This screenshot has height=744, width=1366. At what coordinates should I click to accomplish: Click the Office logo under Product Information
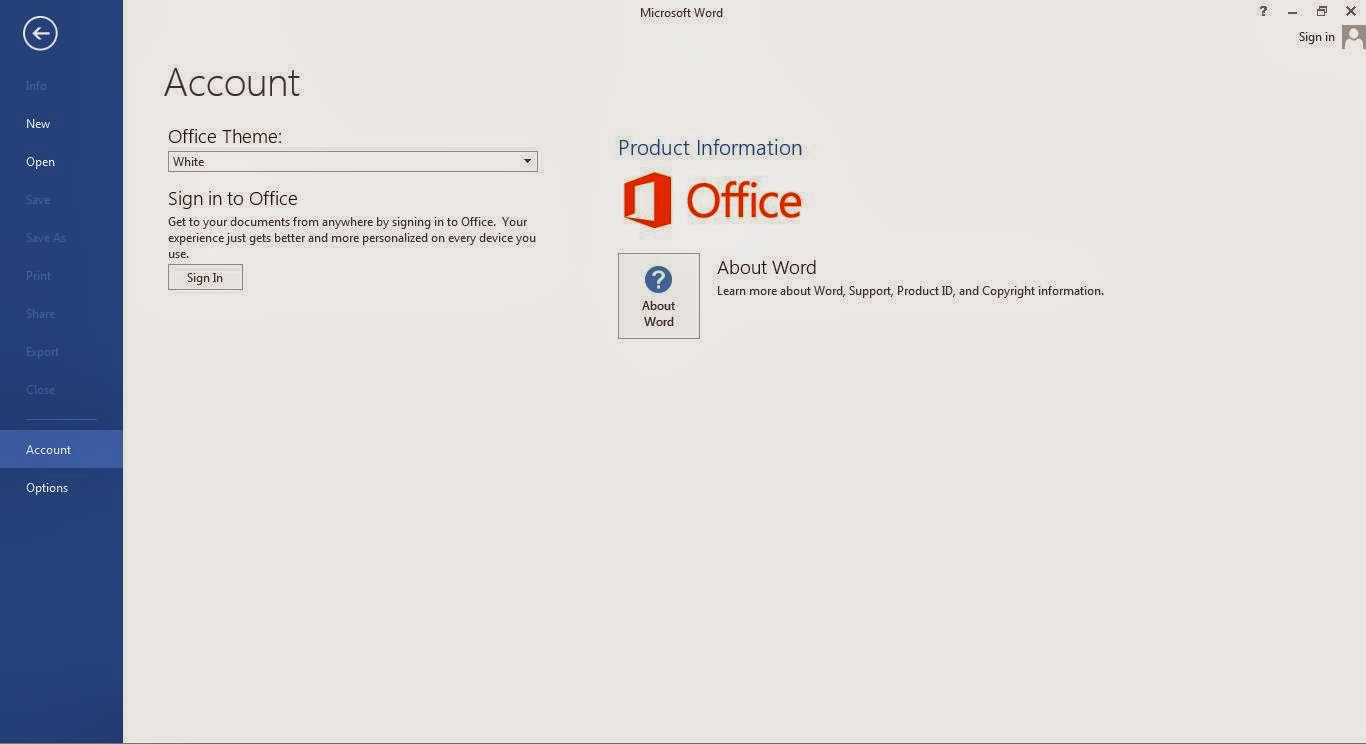click(712, 201)
